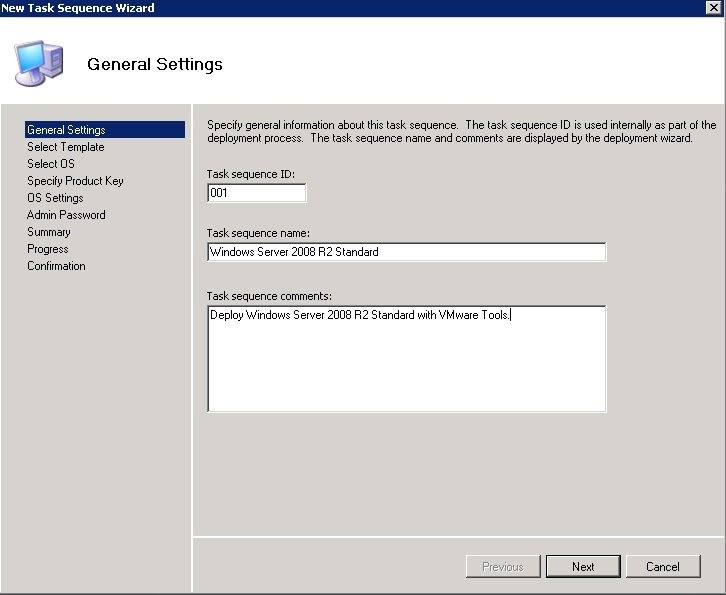Click into Task sequence name field
The image size is (726, 595).
[x=407, y=252]
